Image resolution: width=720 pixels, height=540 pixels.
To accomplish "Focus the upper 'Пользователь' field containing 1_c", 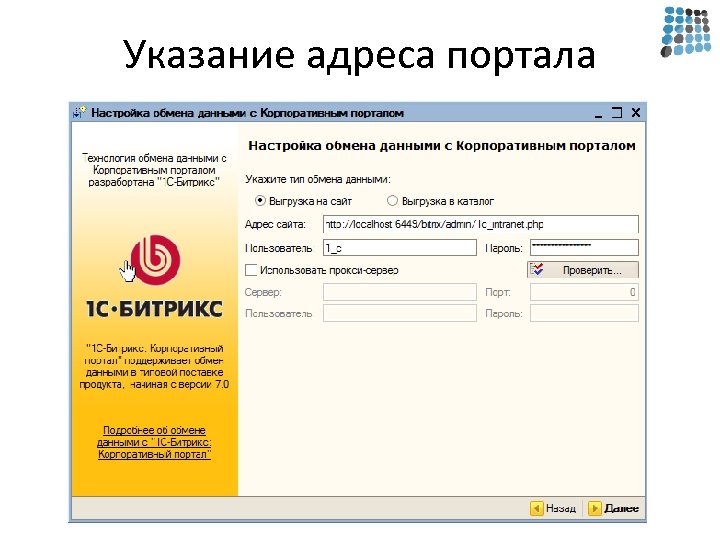I will [399, 248].
